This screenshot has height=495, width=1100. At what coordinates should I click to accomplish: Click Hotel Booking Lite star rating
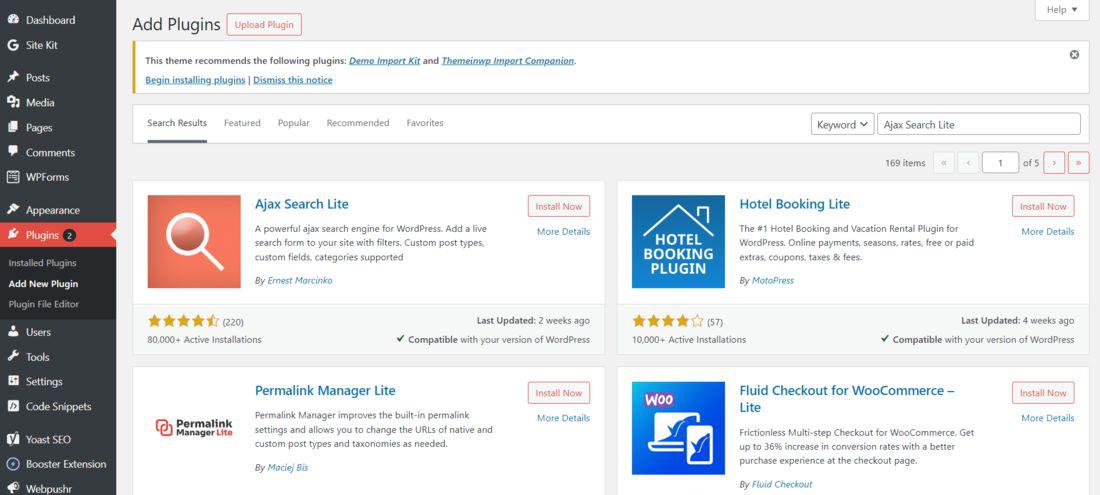[668, 321]
